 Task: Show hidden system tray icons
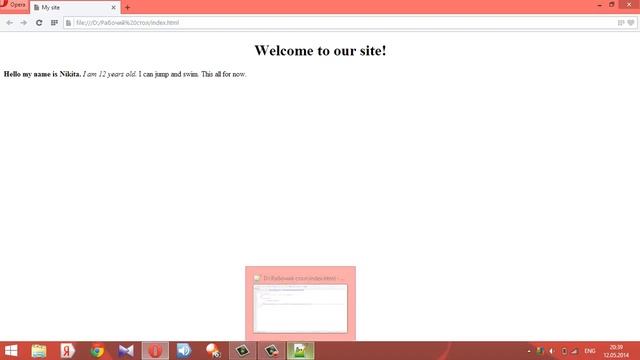[529, 351]
